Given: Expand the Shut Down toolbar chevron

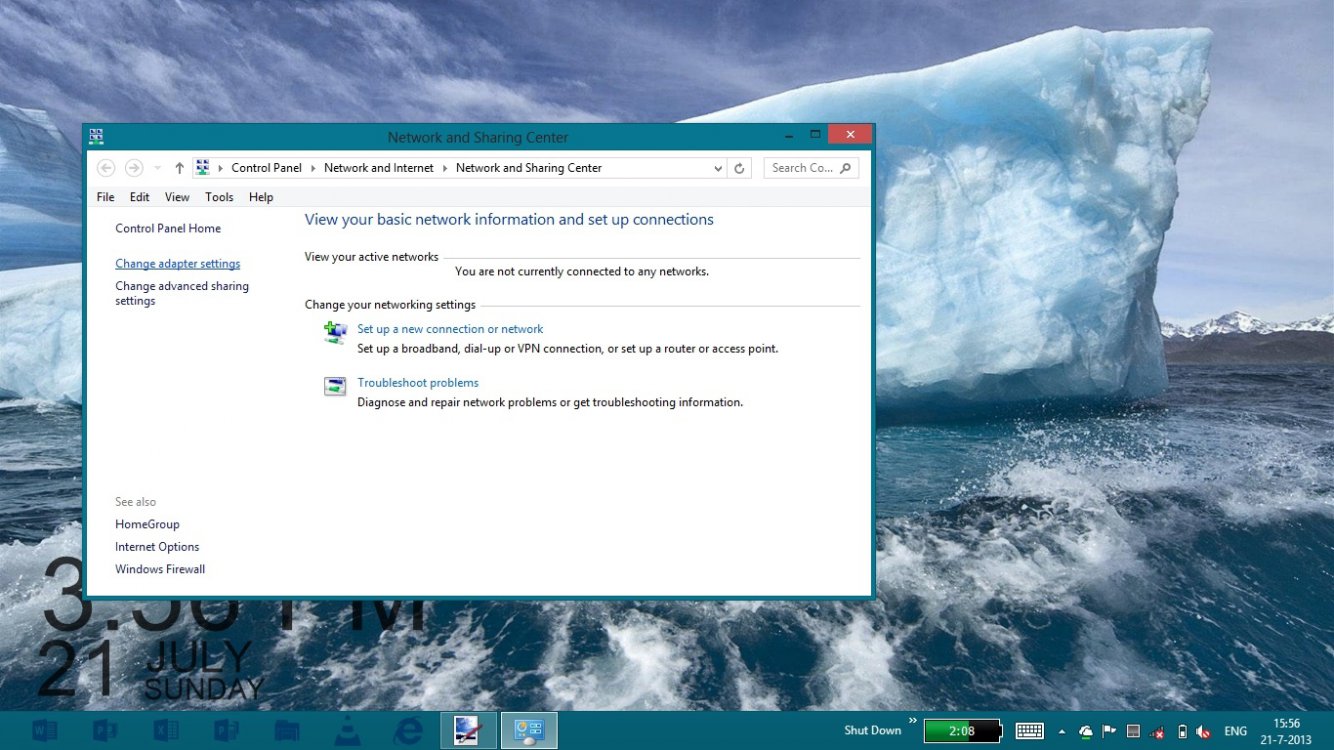Looking at the screenshot, I should [x=912, y=721].
